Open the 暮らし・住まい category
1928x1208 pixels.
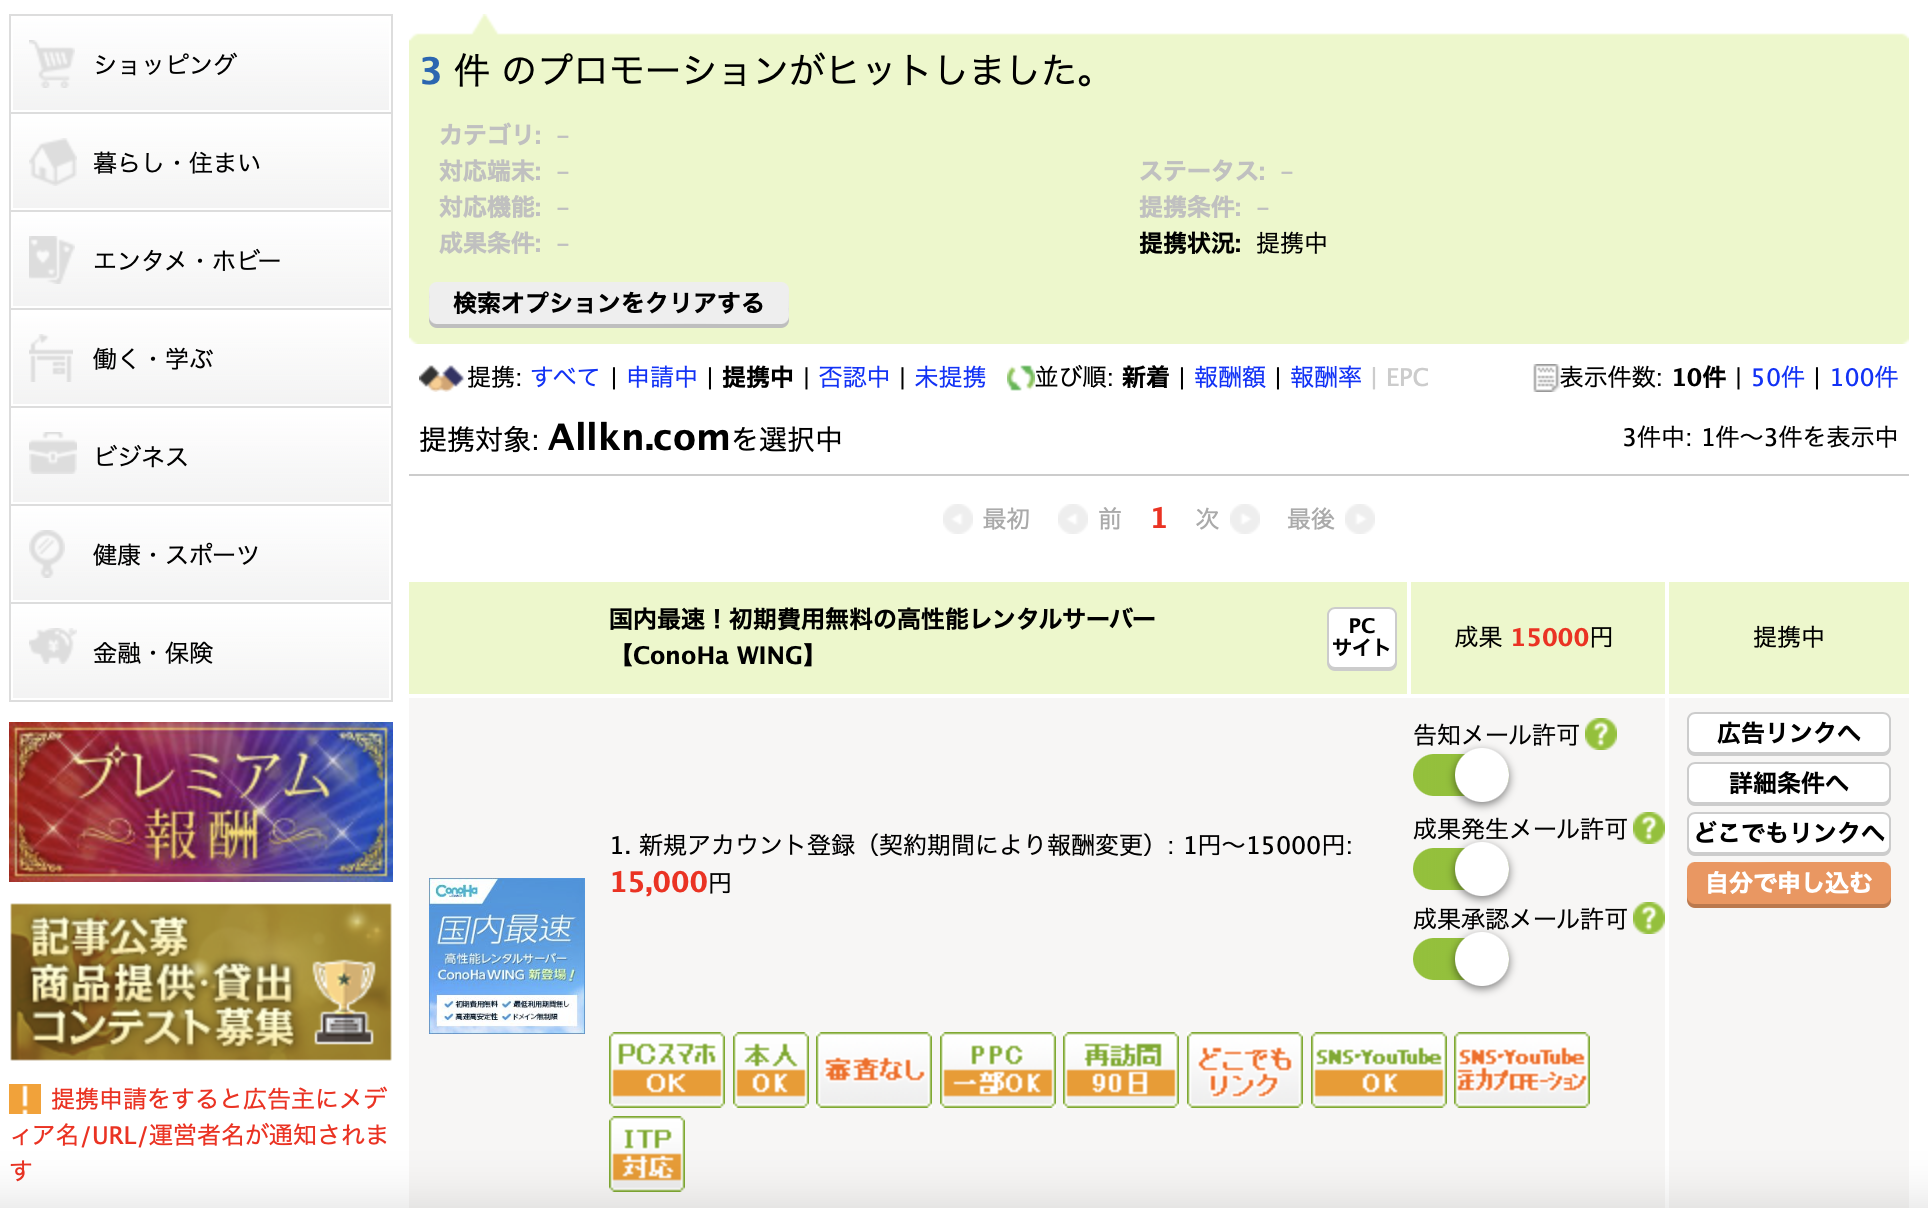pyautogui.click(x=201, y=161)
